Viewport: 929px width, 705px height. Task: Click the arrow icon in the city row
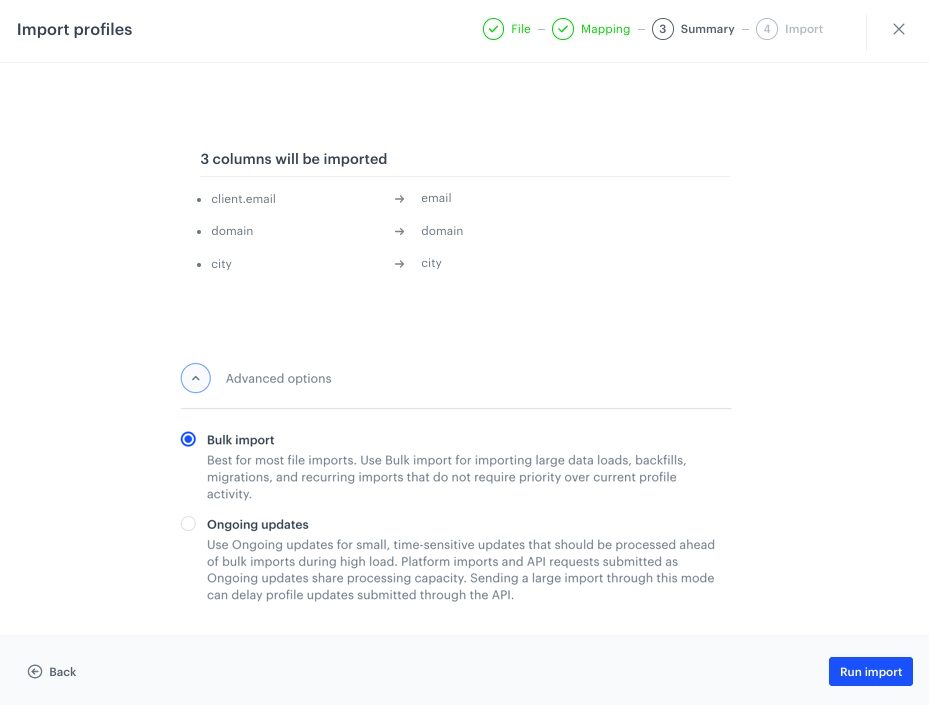pos(399,264)
